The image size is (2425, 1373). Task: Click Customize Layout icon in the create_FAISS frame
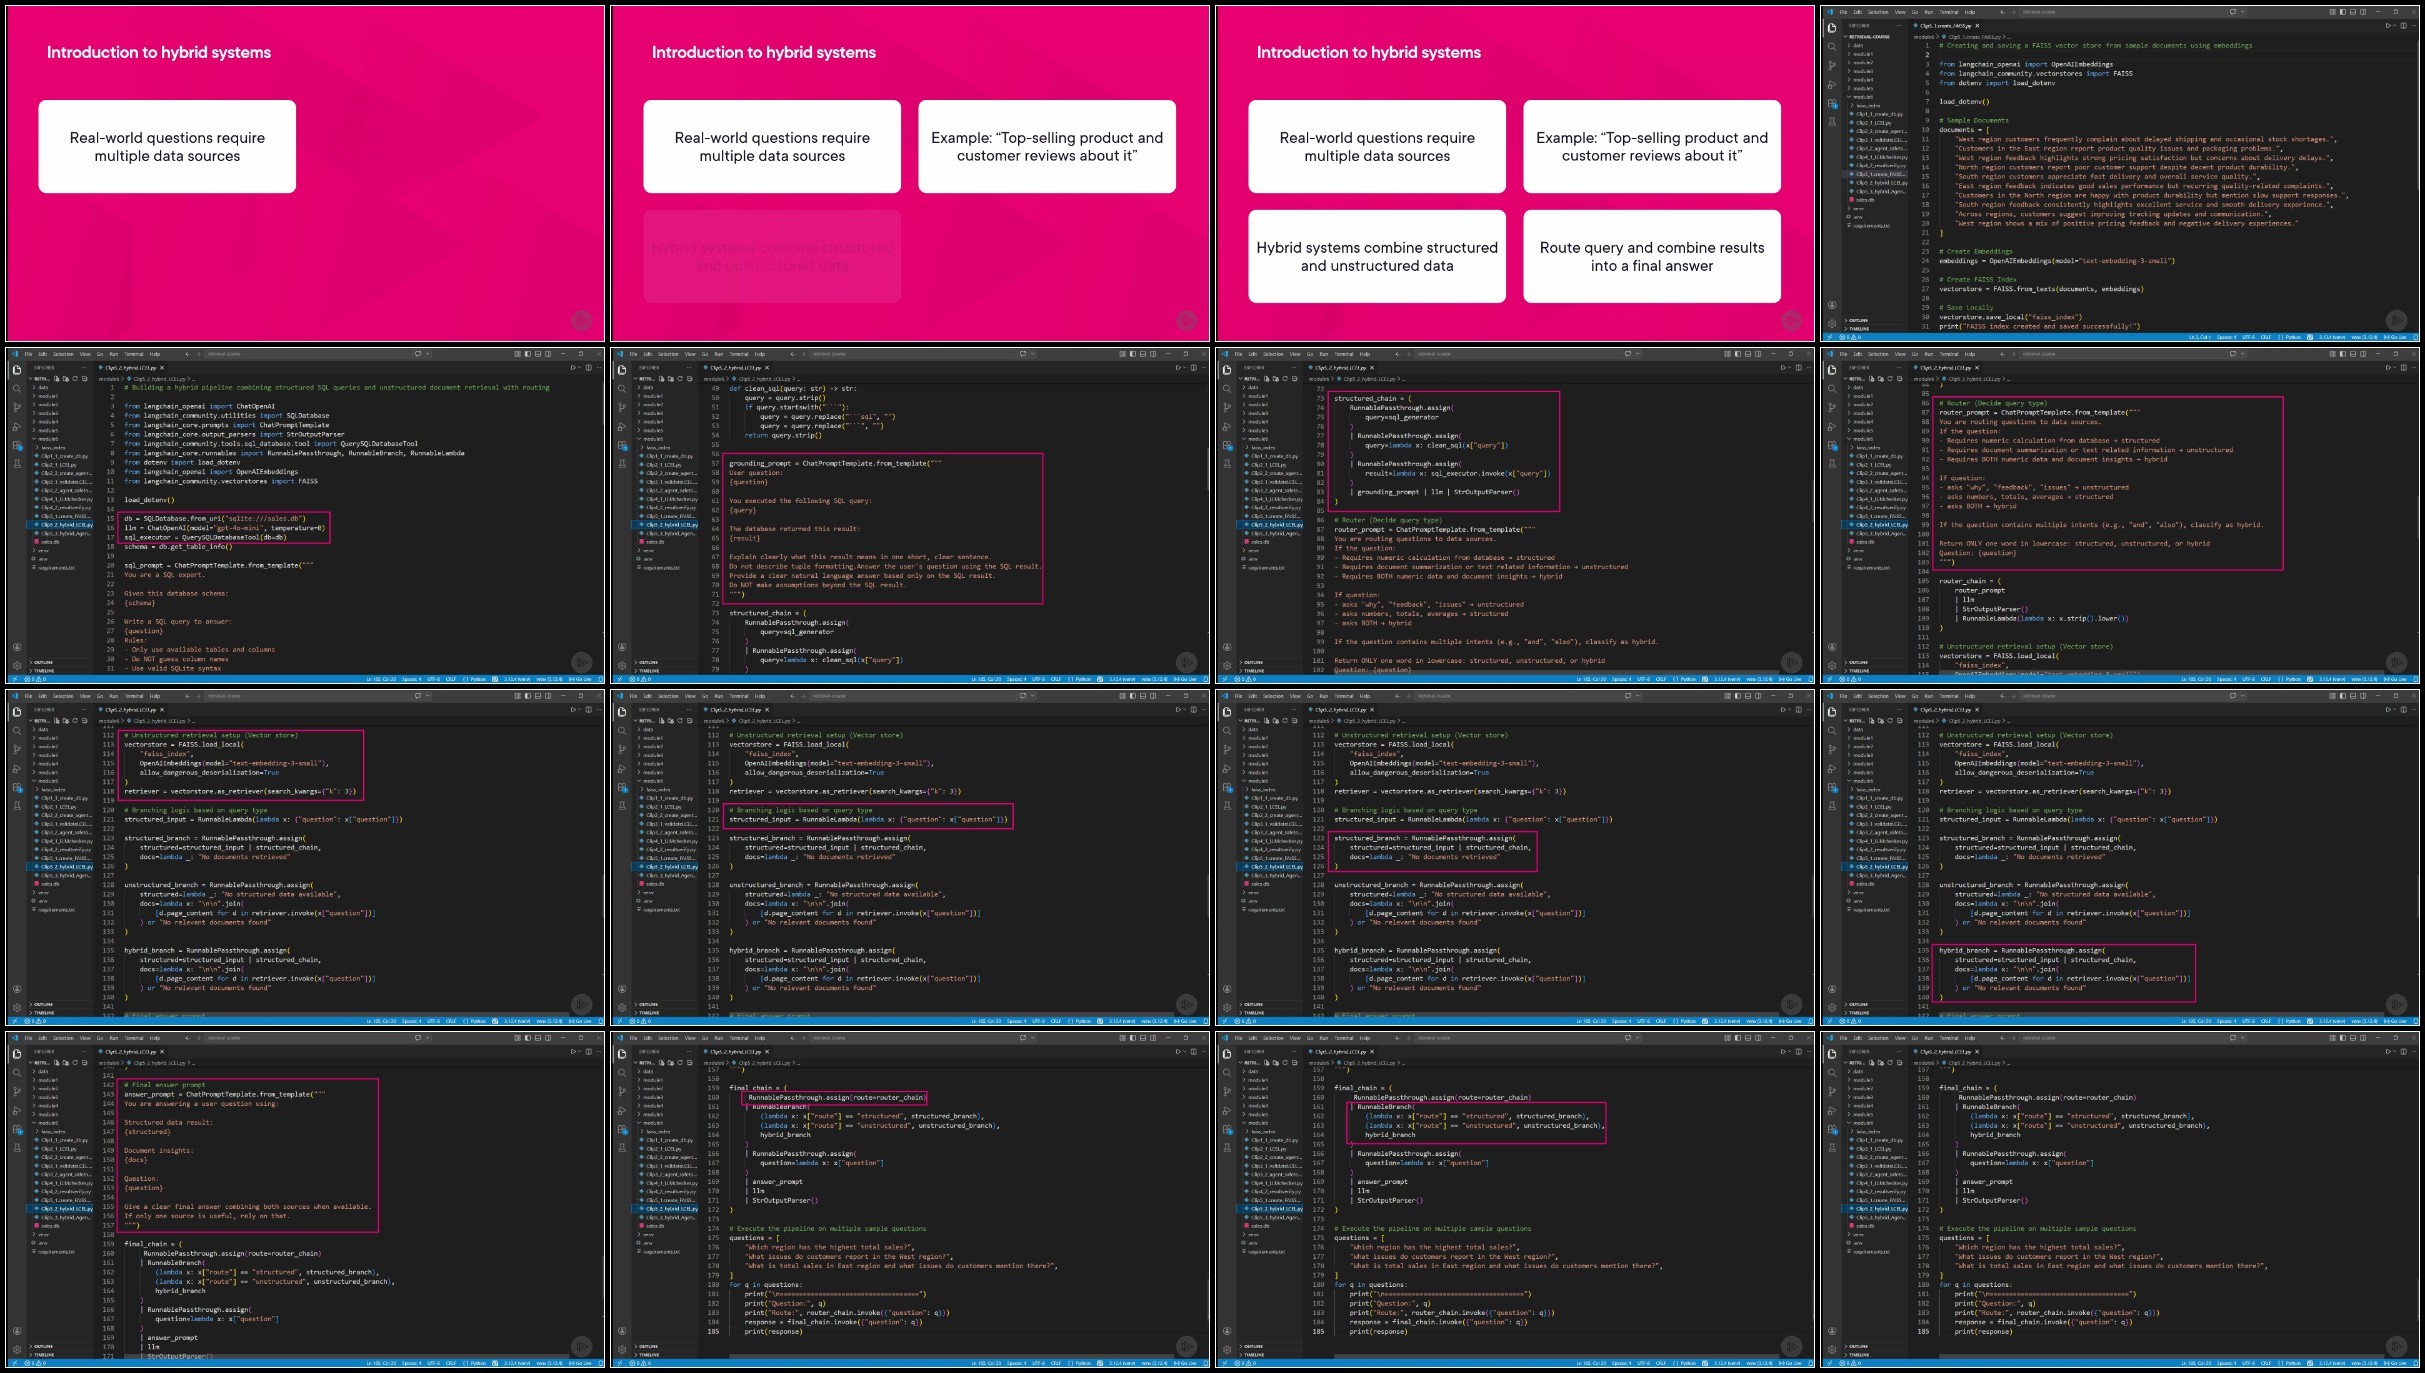click(2332, 12)
